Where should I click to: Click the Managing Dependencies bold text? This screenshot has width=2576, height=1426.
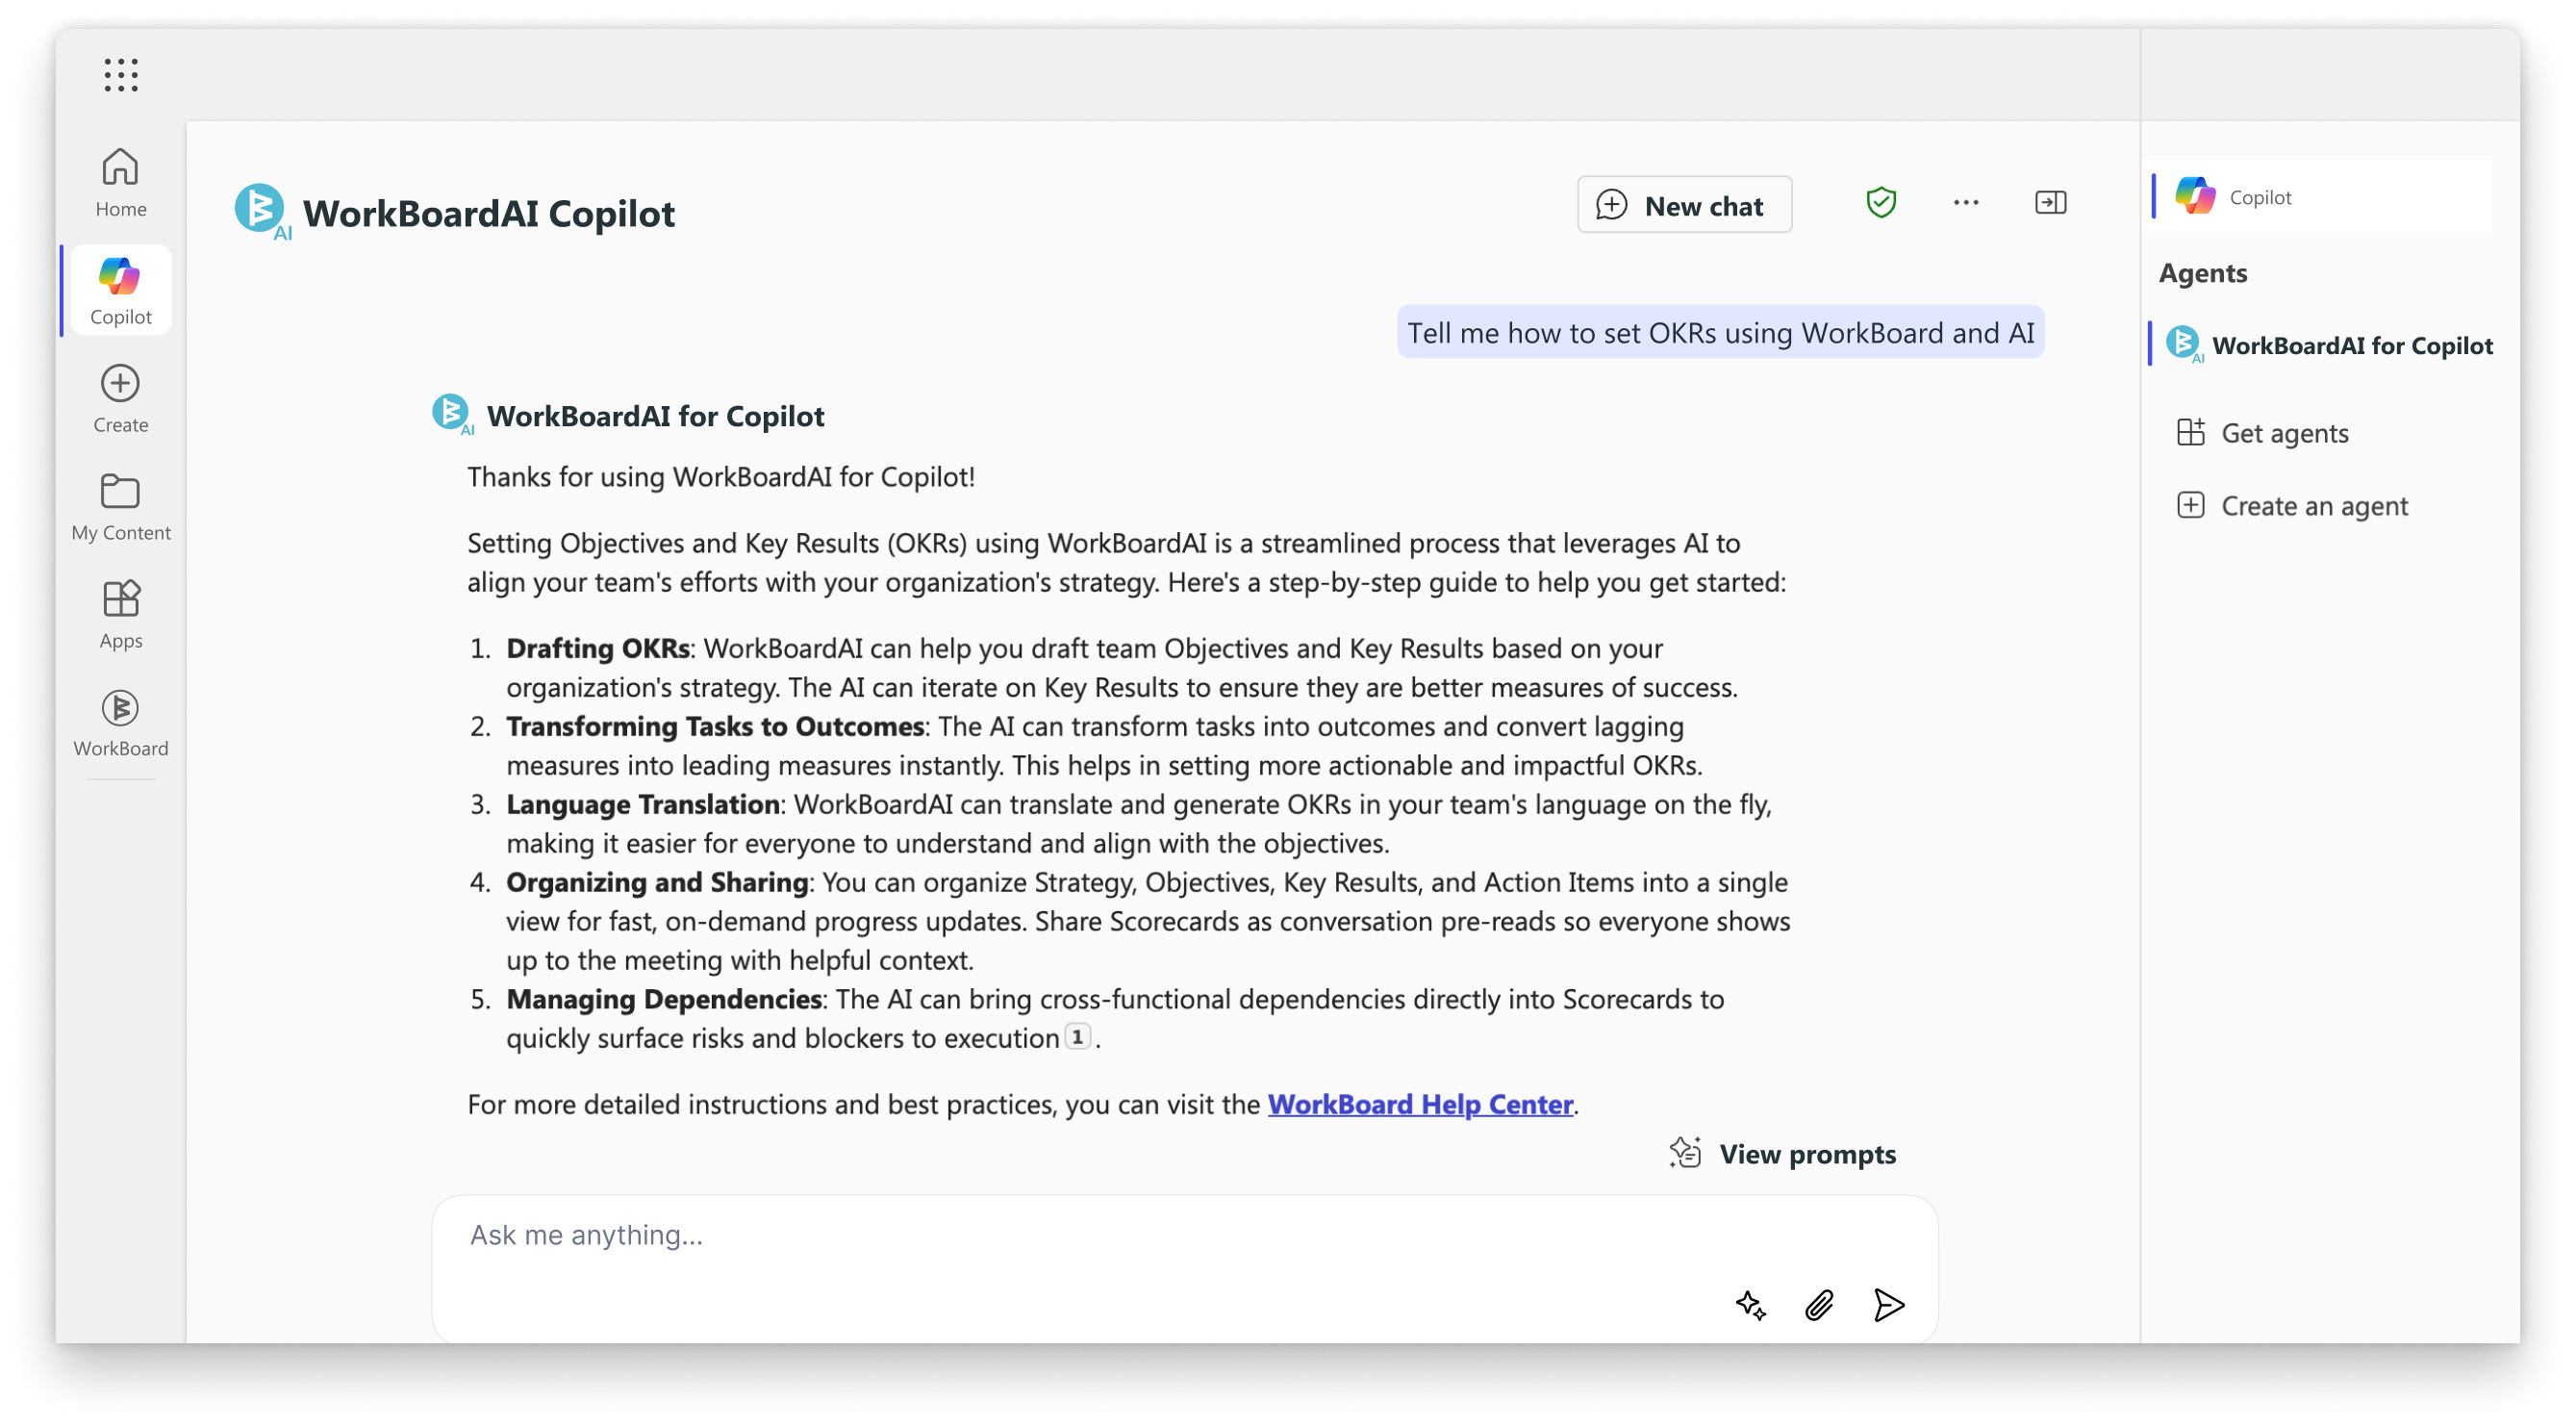pos(664,999)
